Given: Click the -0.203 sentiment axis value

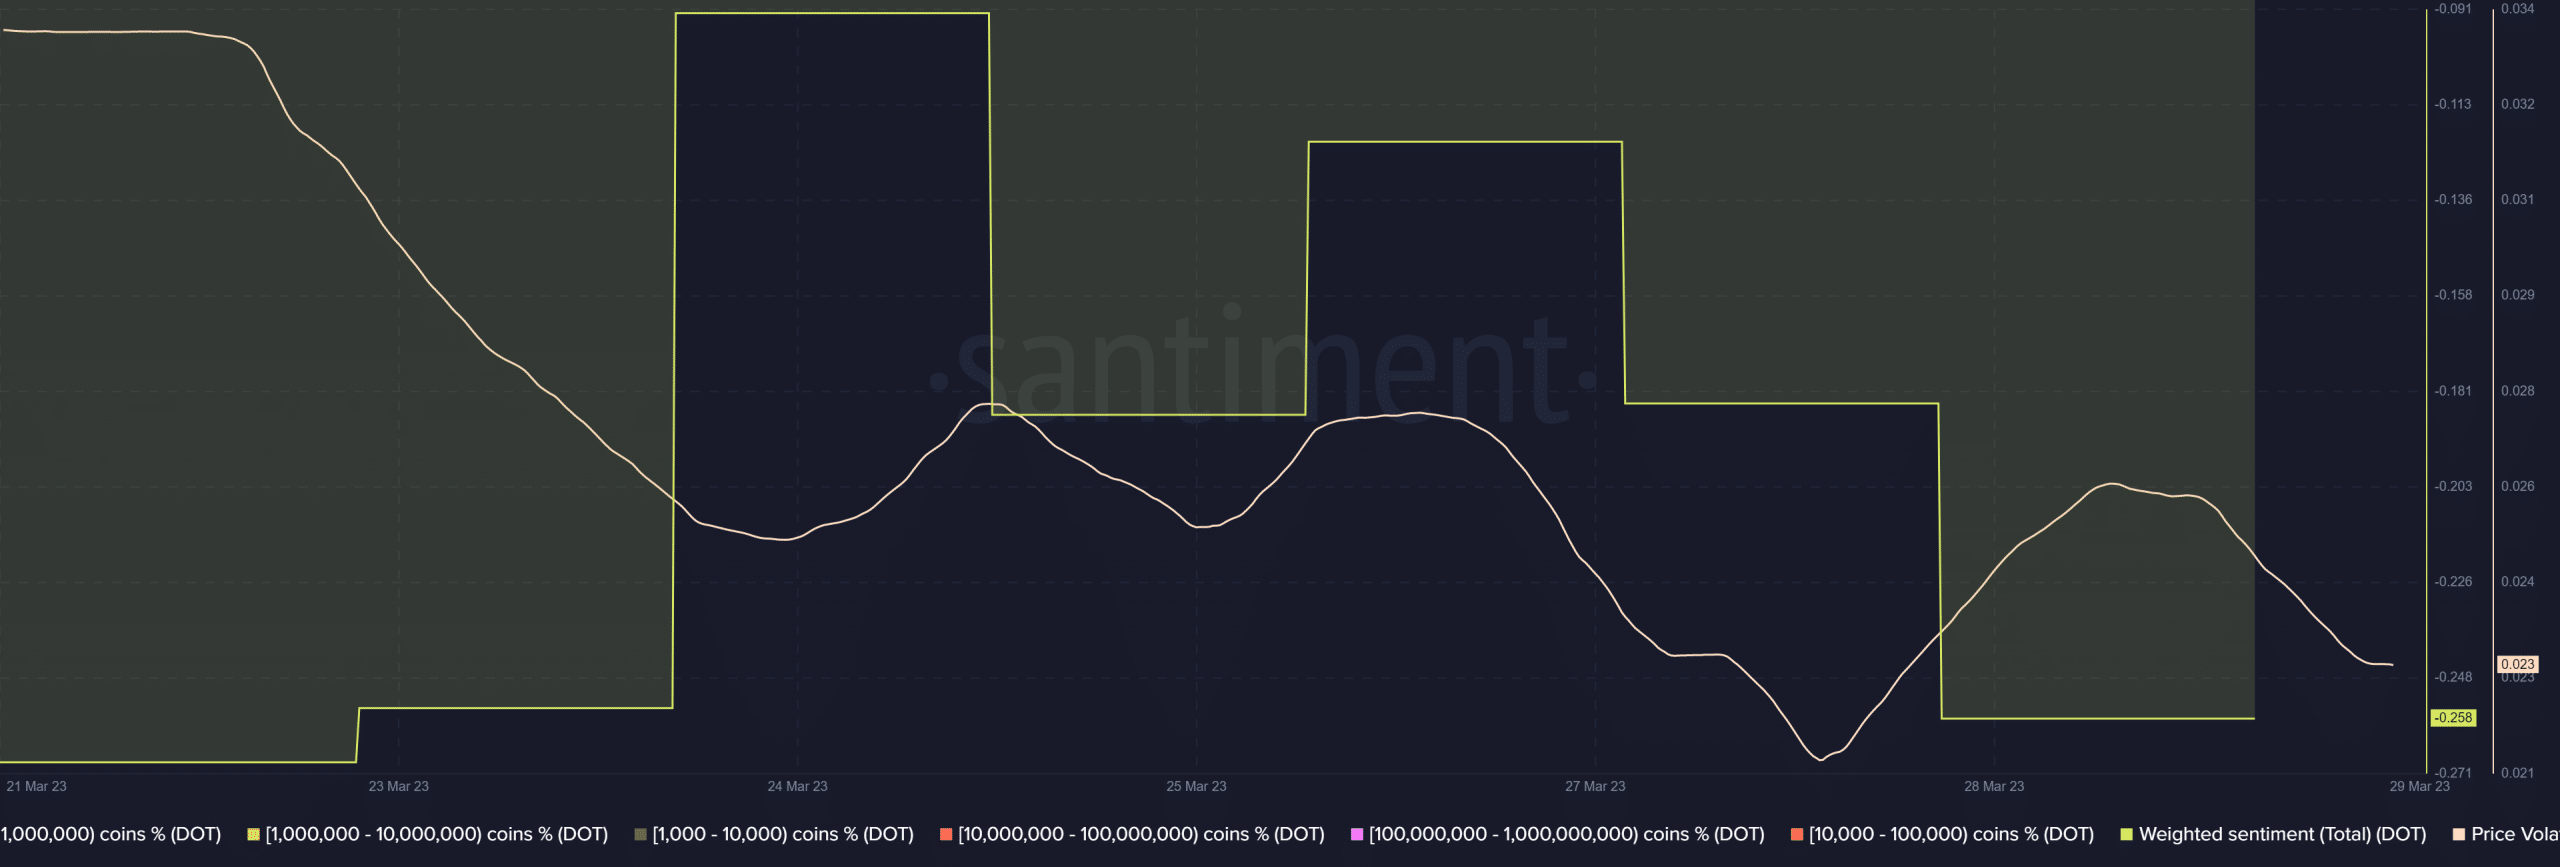Looking at the screenshot, I should tap(2453, 486).
